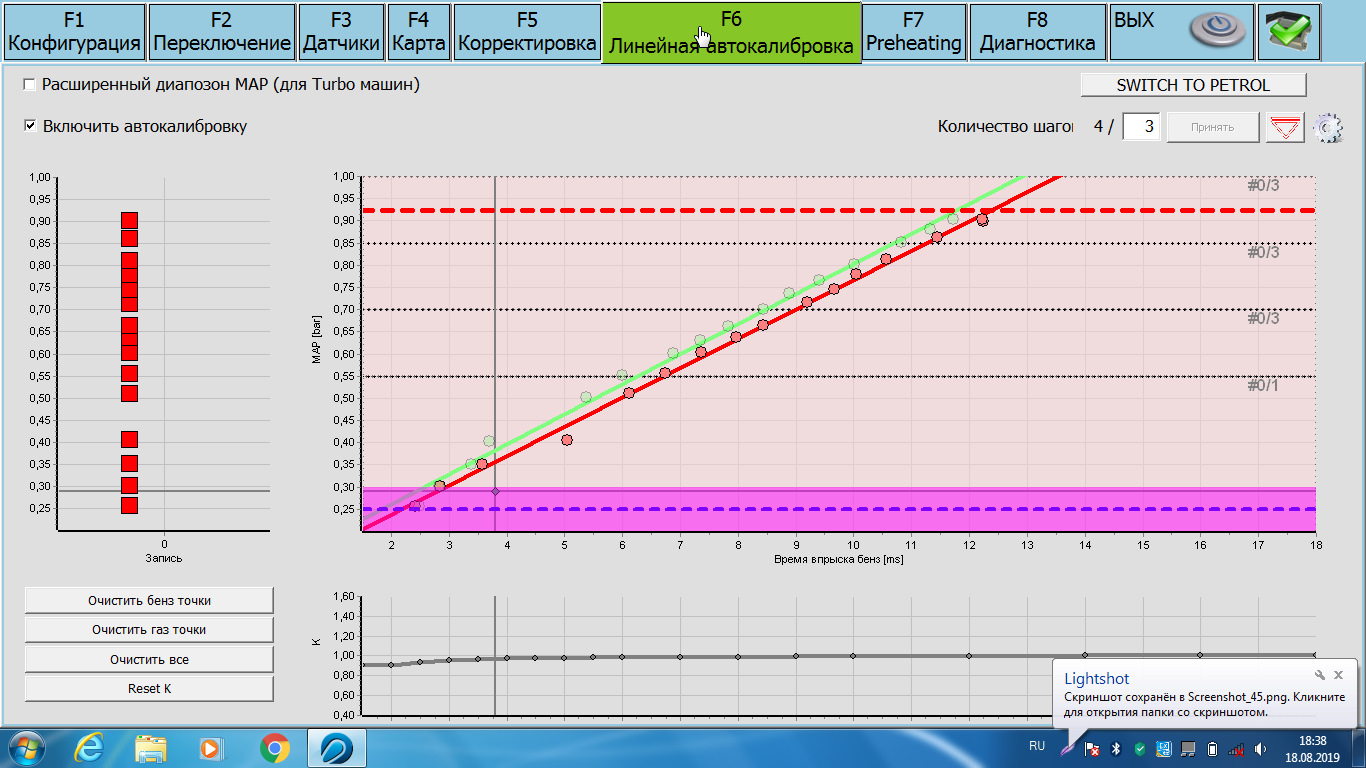Click the Reset K button
The width and height of the screenshot is (1366, 768).
click(x=149, y=689)
